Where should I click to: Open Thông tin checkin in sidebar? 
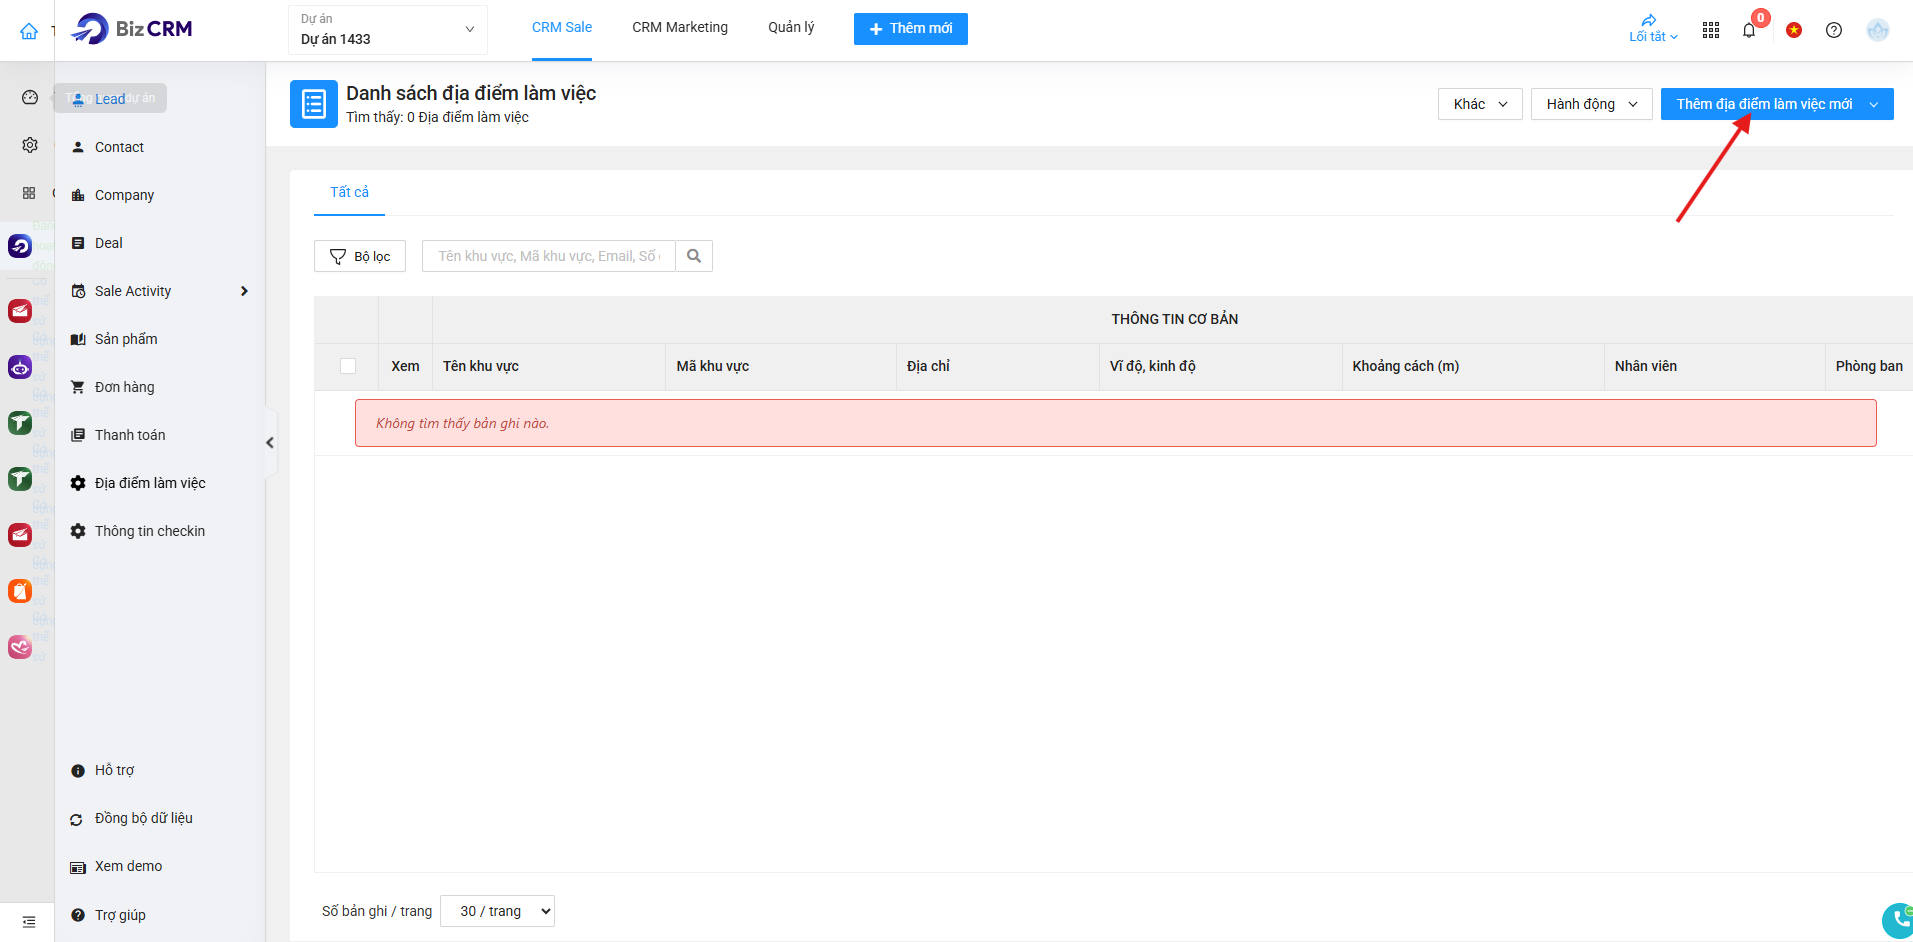(x=150, y=531)
